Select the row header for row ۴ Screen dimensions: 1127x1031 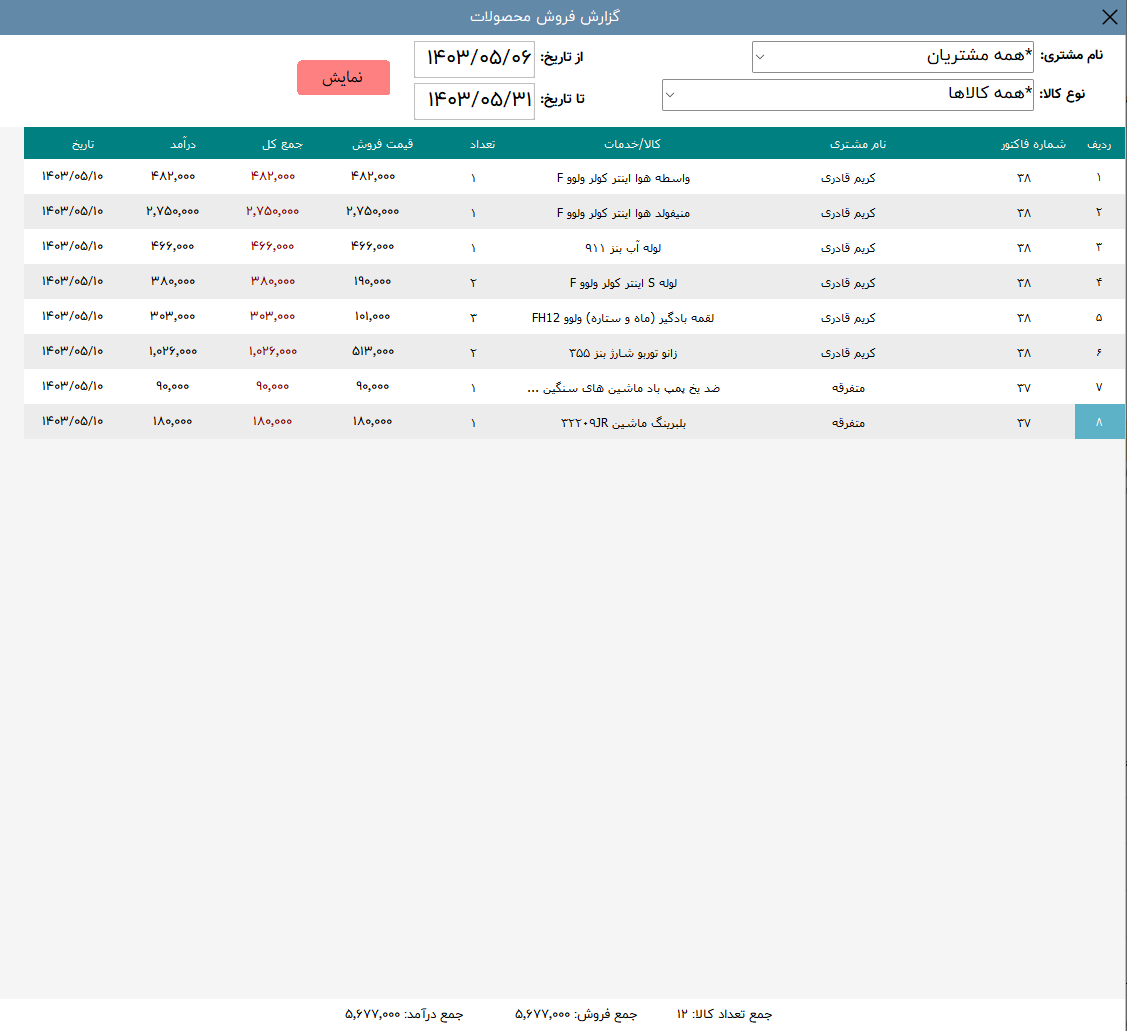click(x=1099, y=282)
